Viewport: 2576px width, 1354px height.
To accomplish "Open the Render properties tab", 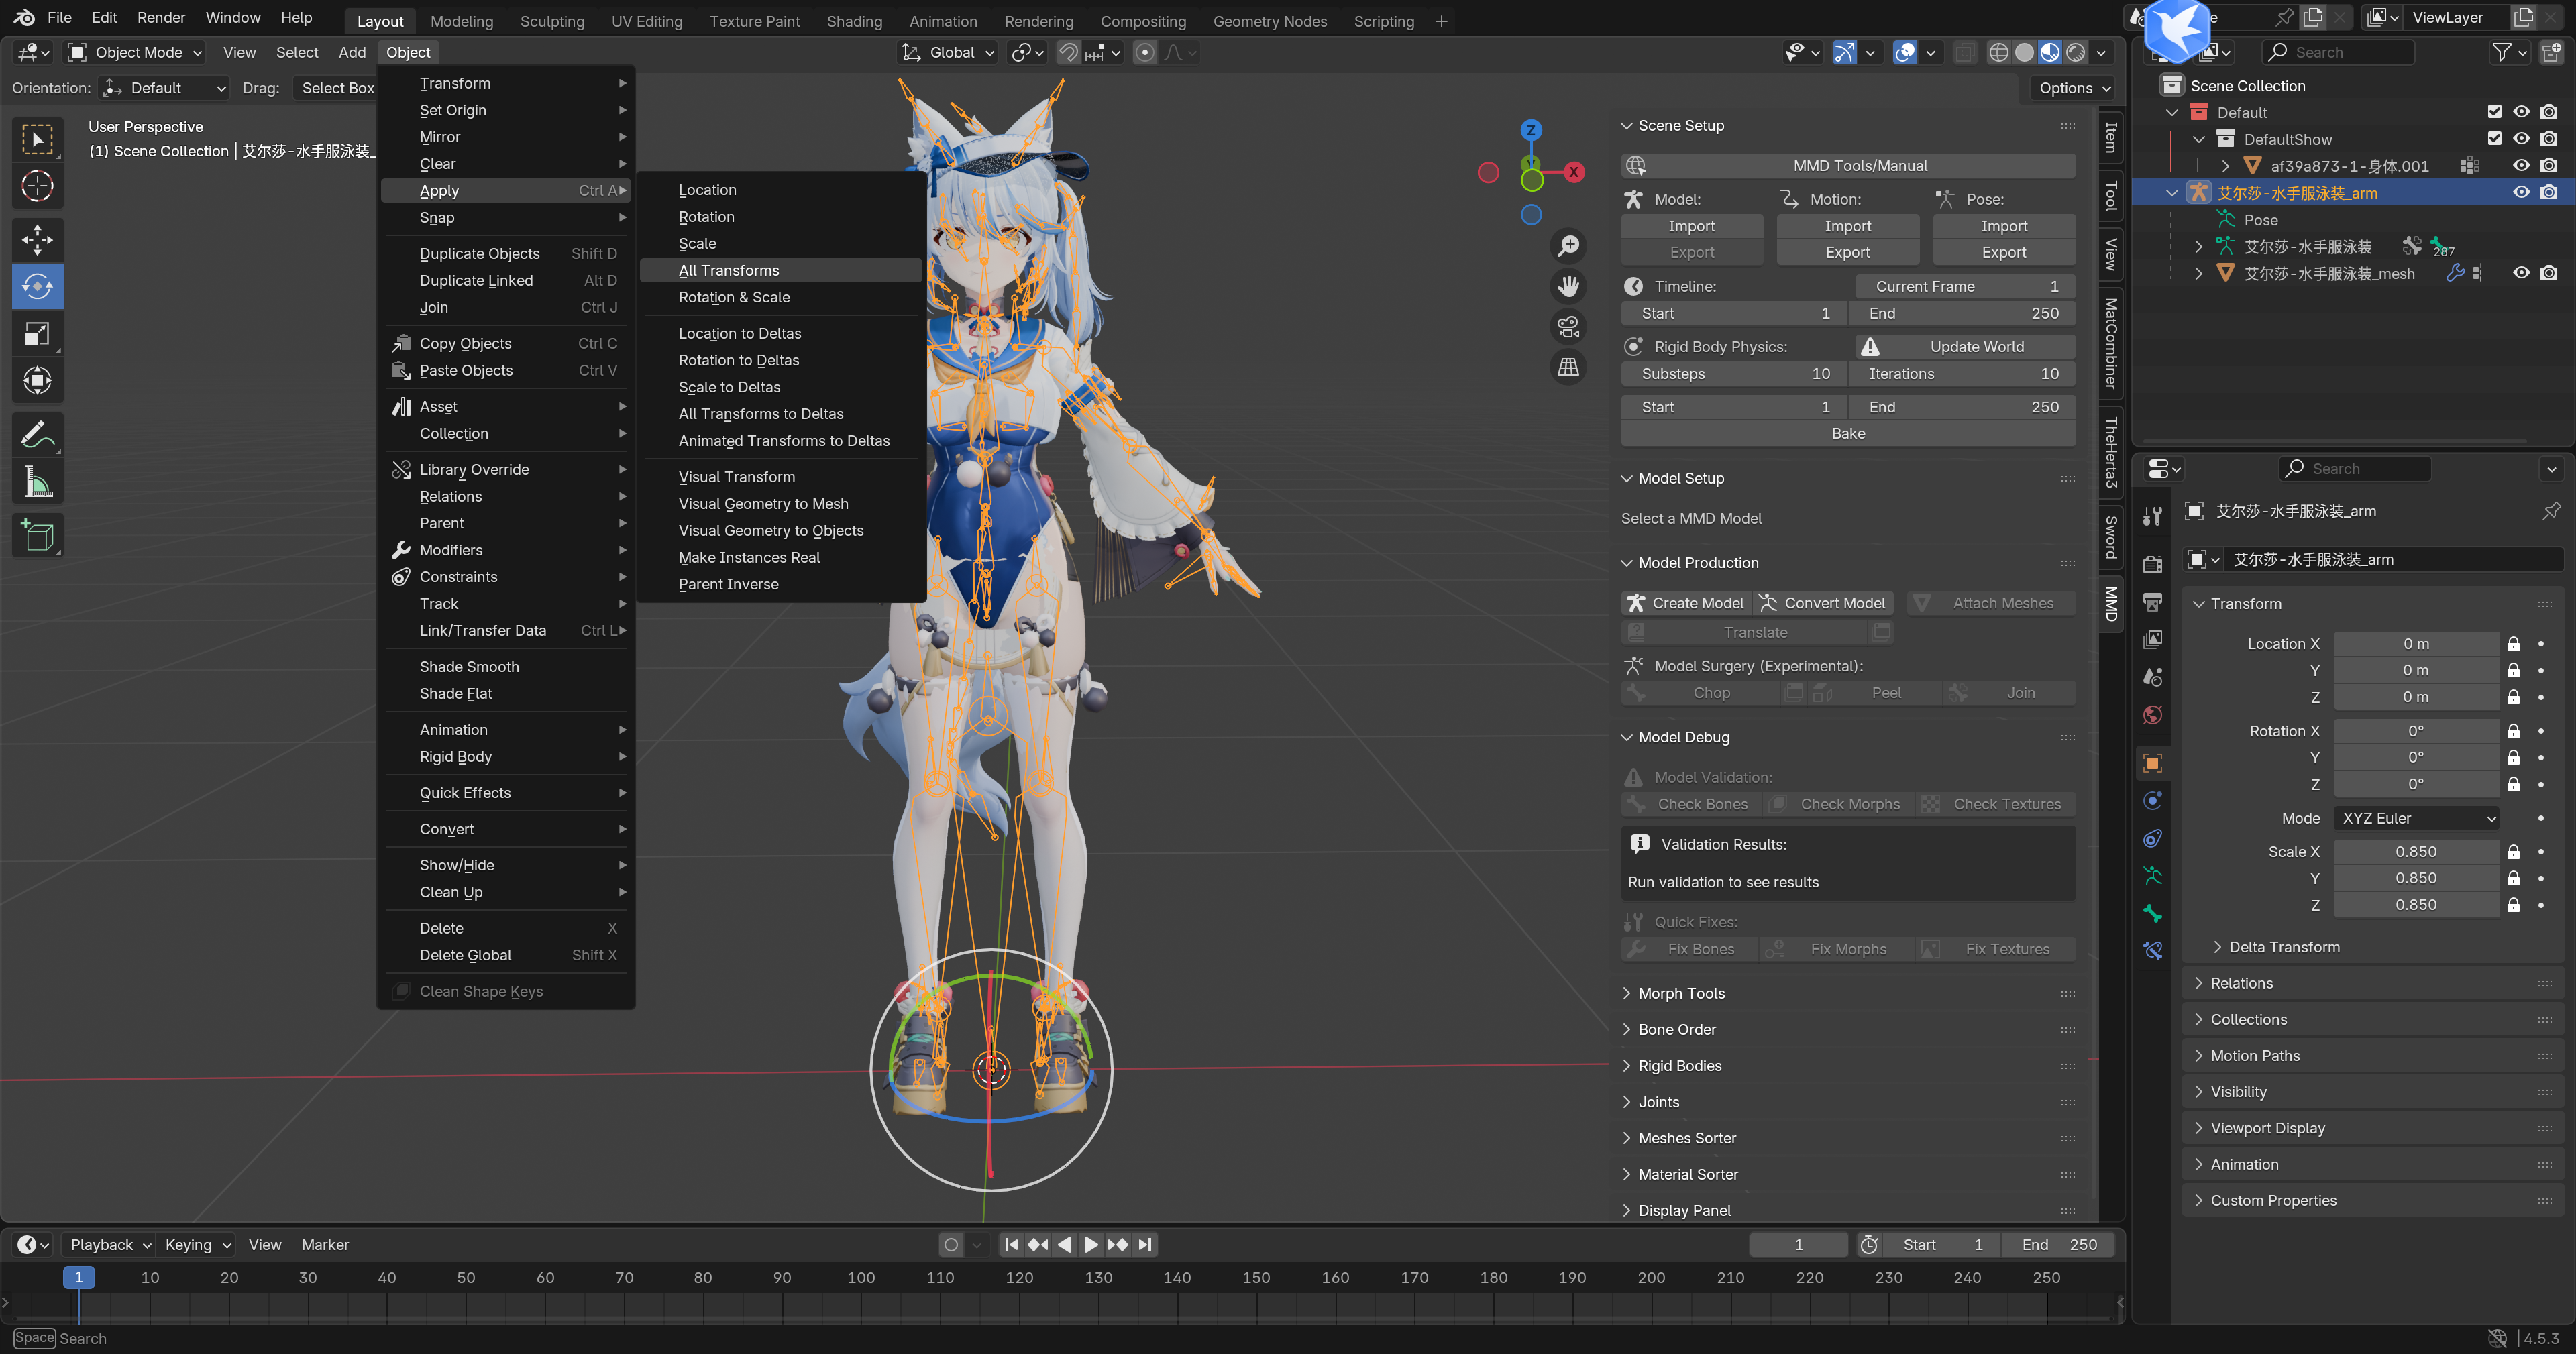I will tap(2153, 564).
